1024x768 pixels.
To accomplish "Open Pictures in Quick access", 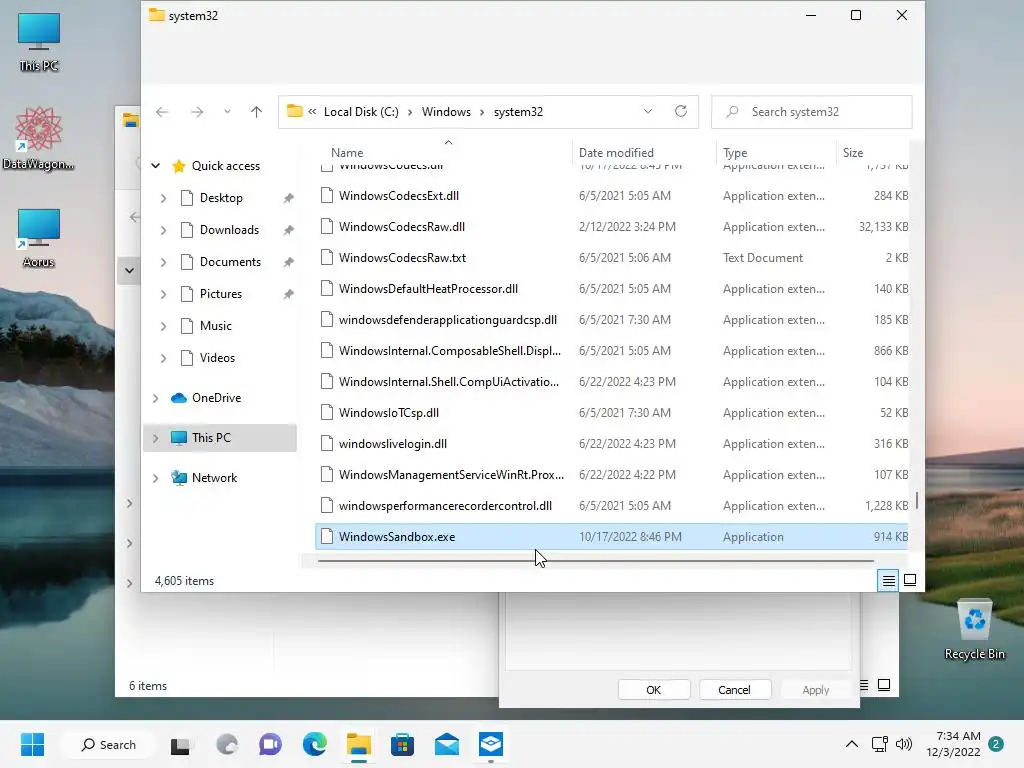I will (x=221, y=294).
